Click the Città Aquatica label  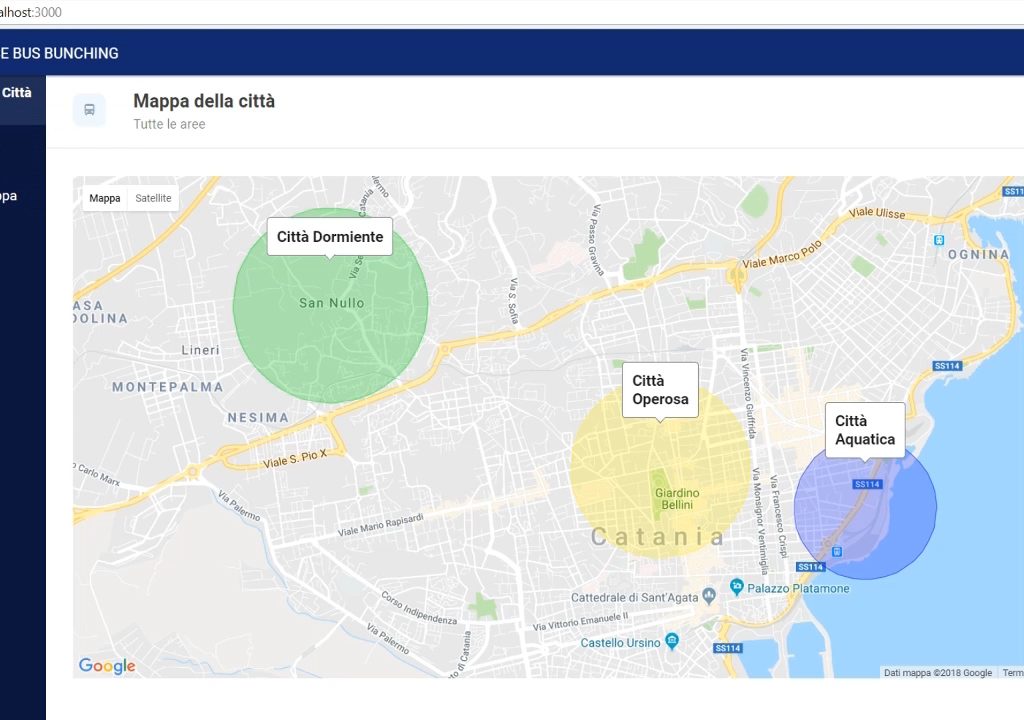tap(865, 430)
